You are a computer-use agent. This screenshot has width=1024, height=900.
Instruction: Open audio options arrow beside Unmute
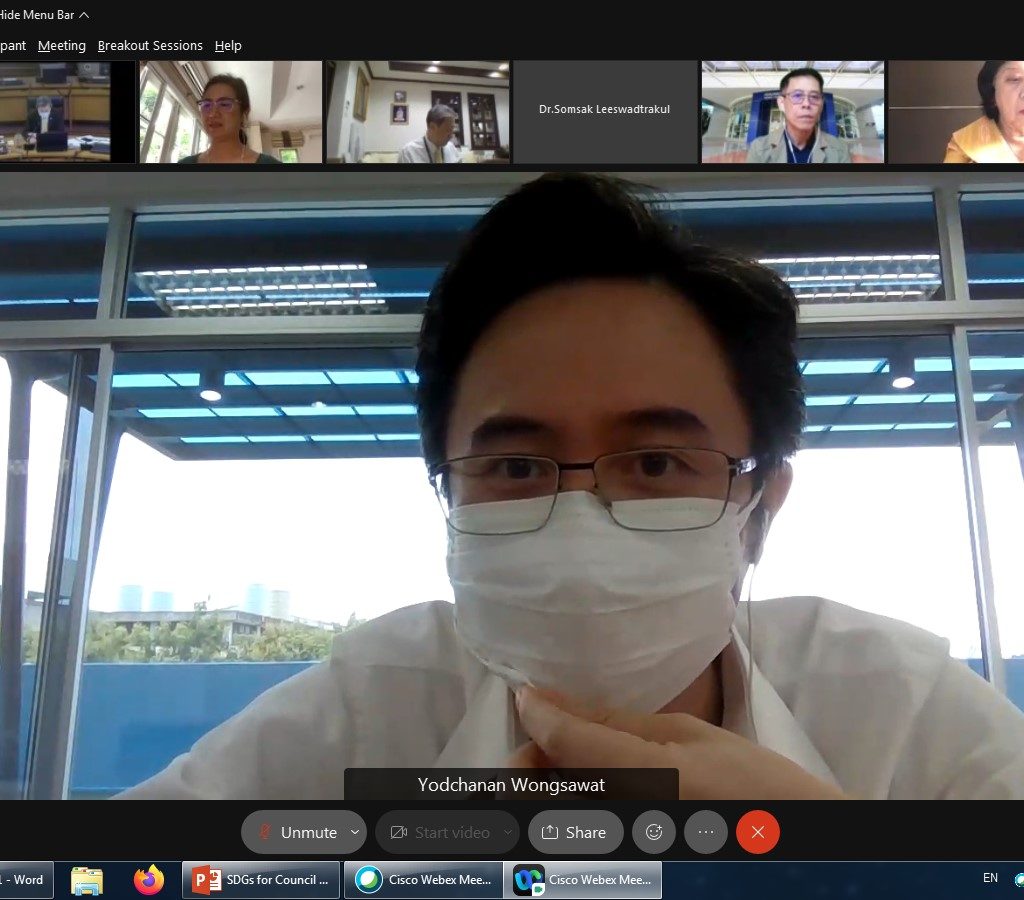354,832
